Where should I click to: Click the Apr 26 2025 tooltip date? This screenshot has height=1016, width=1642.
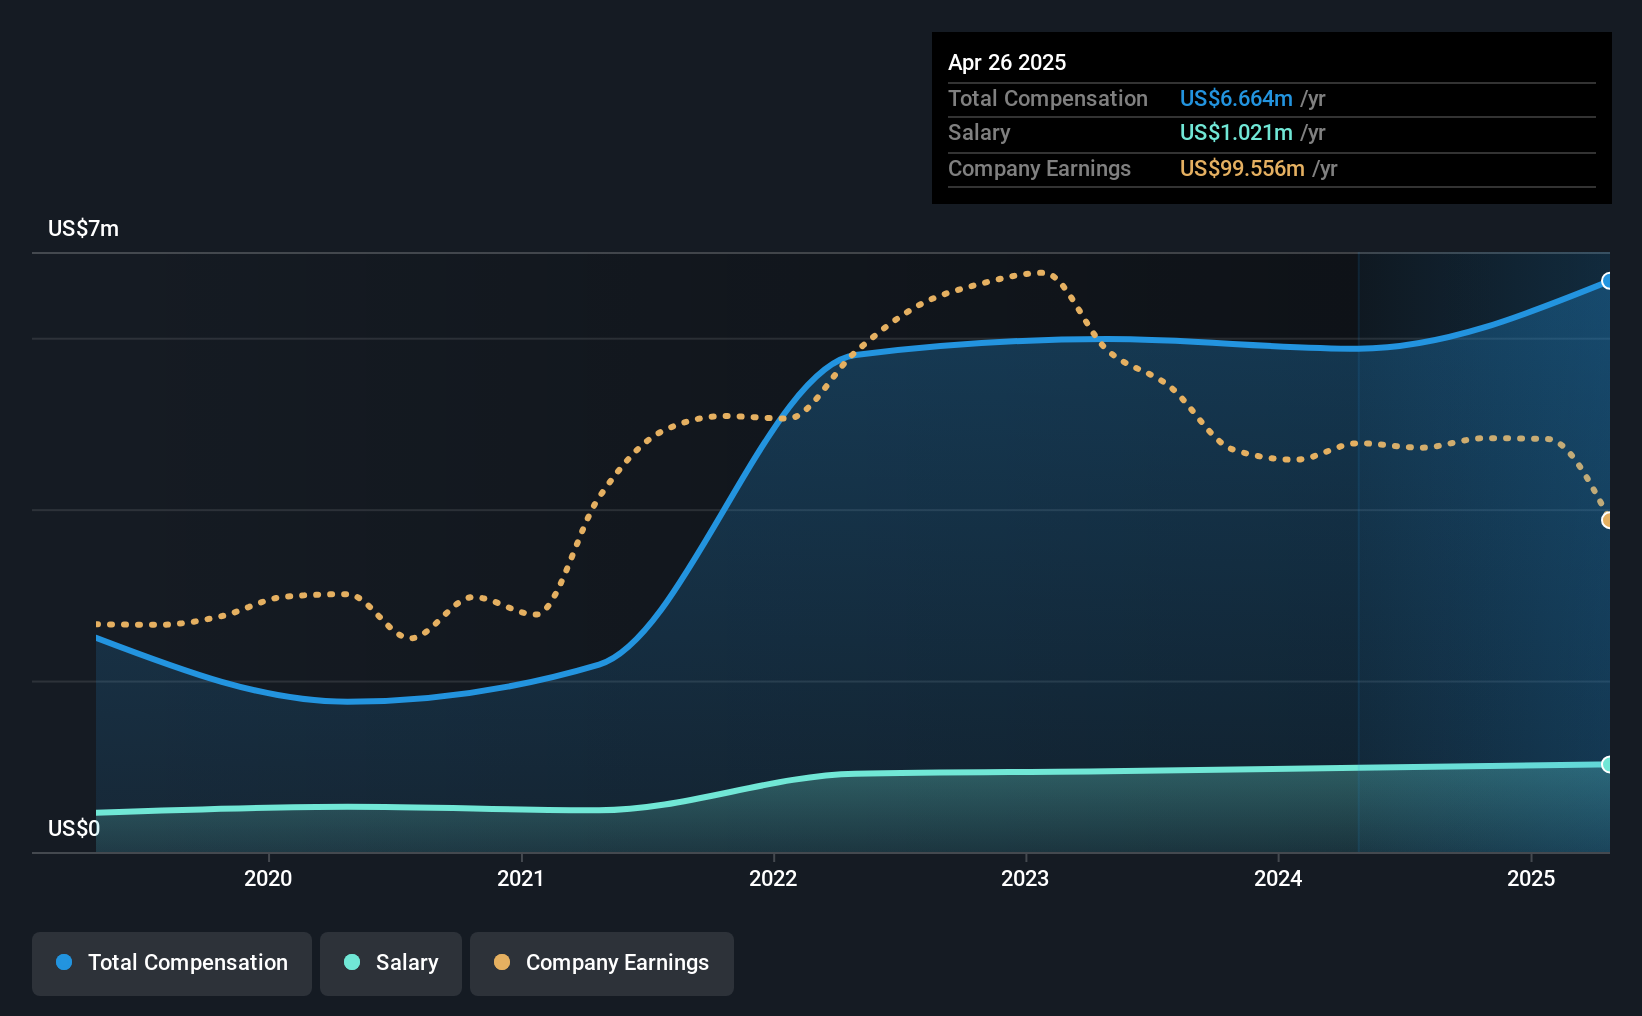point(1007,62)
